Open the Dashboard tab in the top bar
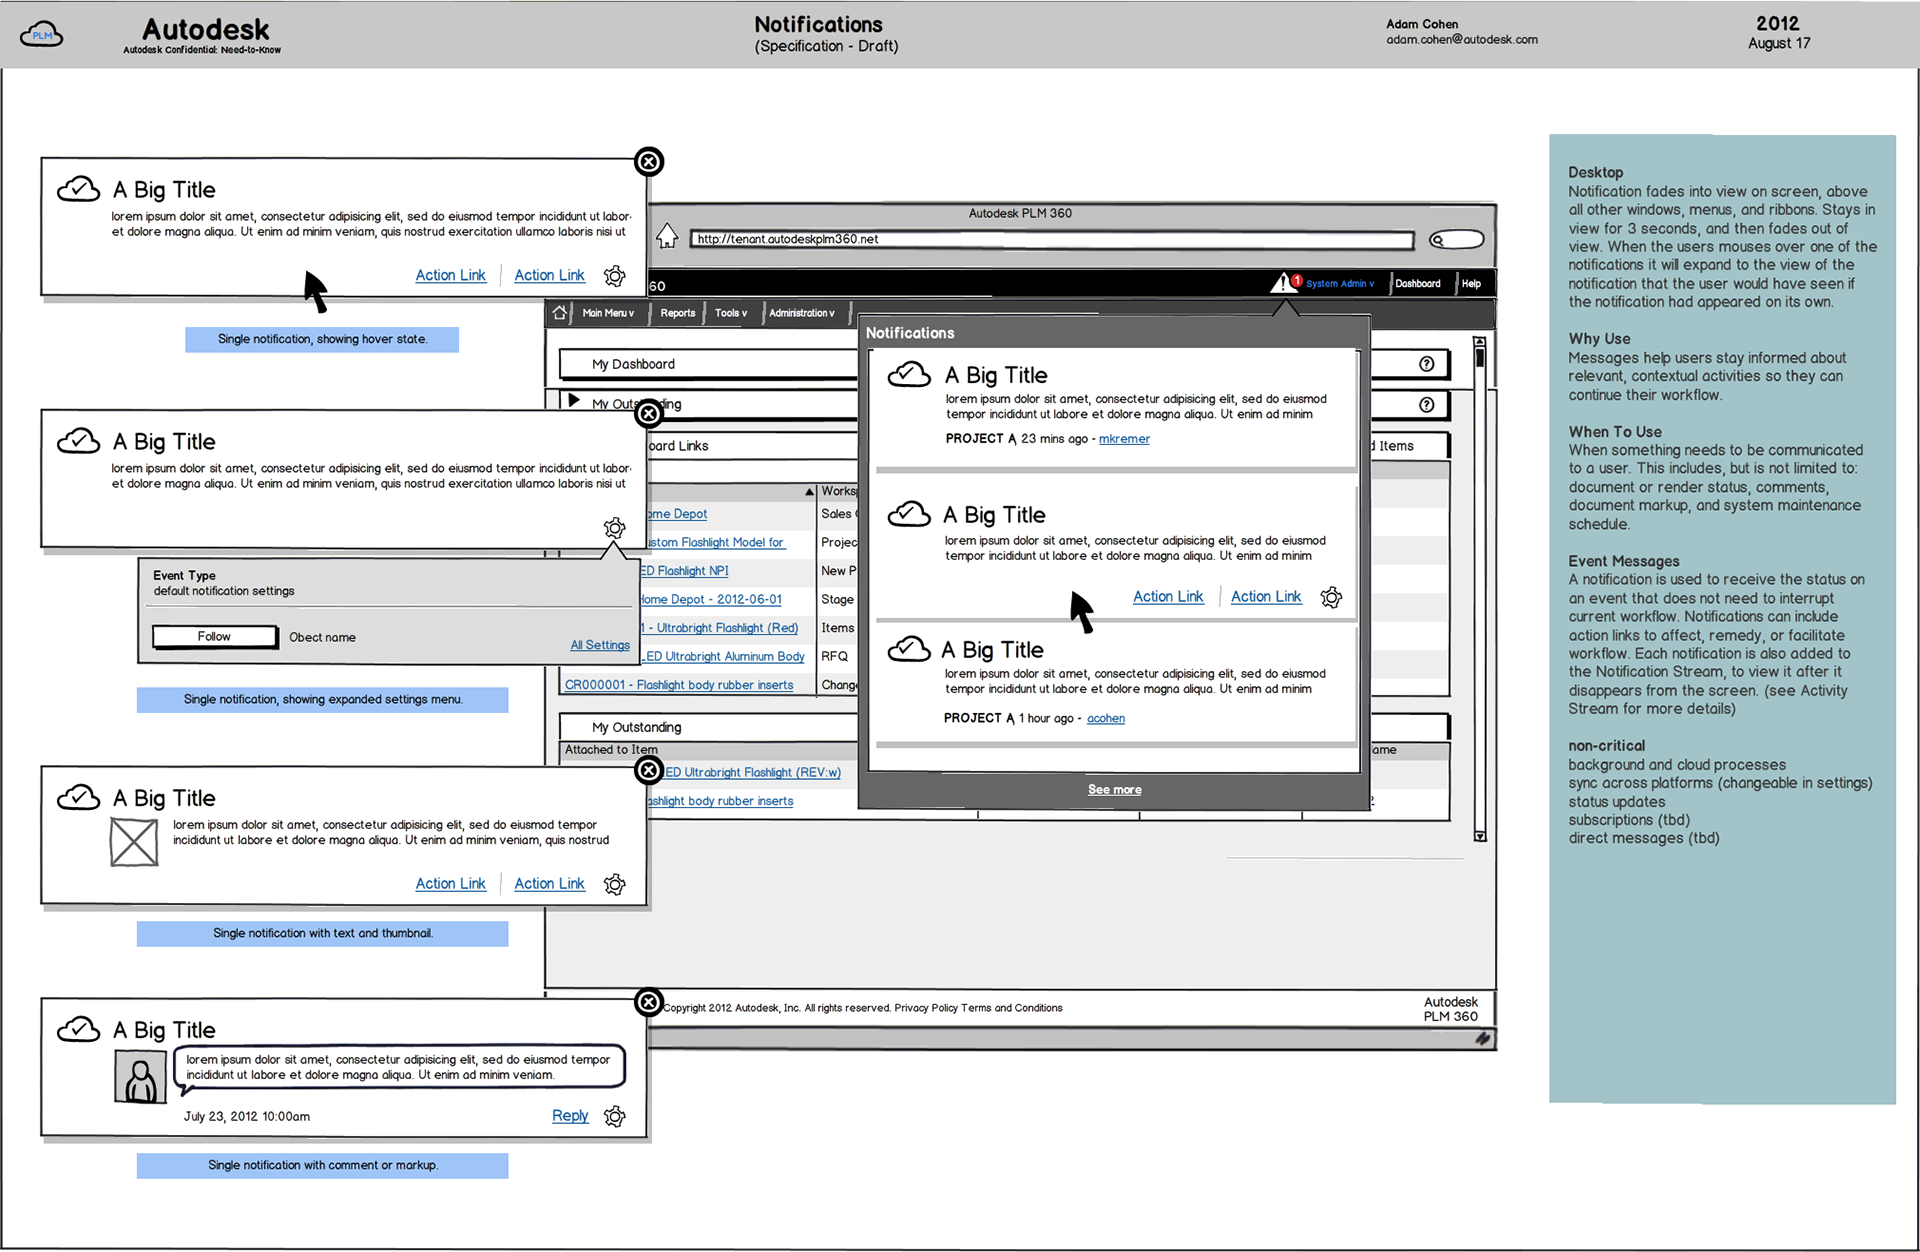1920x1252 pixels. [1417, 284]
